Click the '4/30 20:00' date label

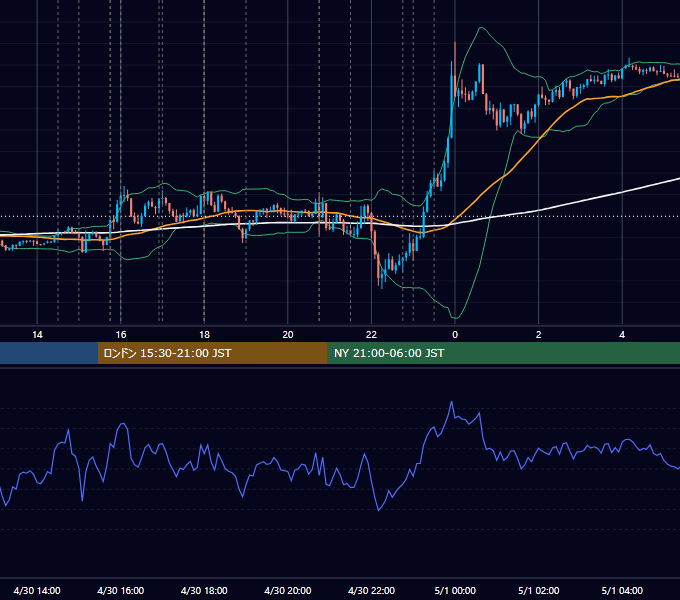coord(288,590)
